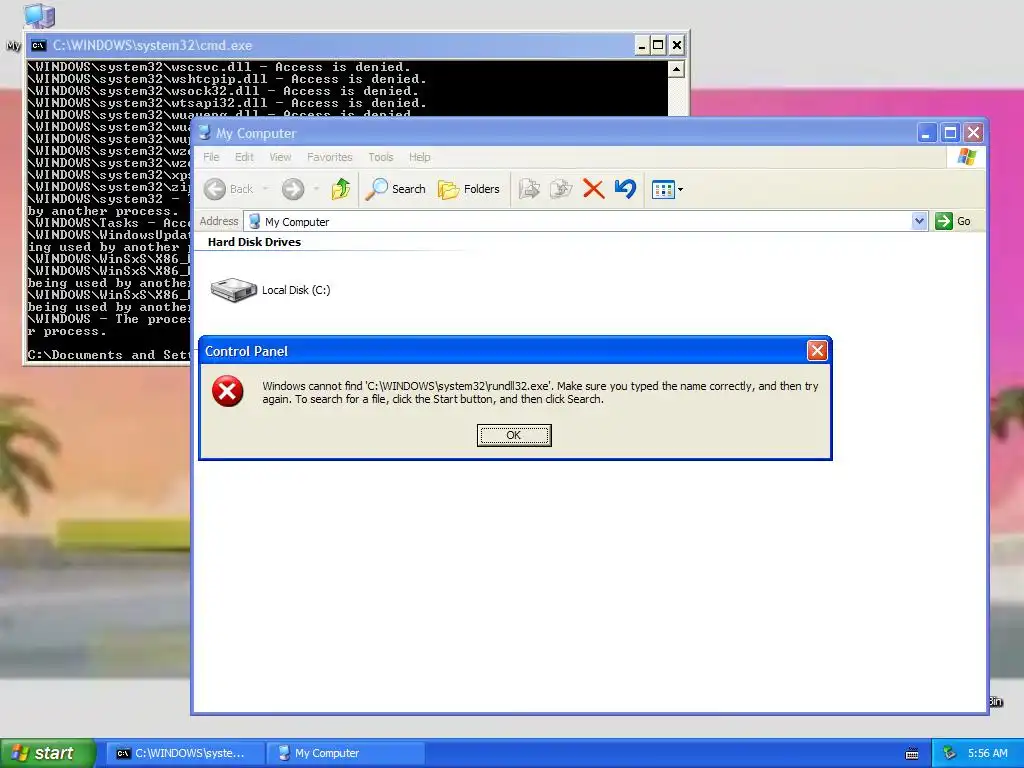This screenshot has width=1024, height=768.
Task: Click the My Computer title bar icon
Action: click(204, 133)
